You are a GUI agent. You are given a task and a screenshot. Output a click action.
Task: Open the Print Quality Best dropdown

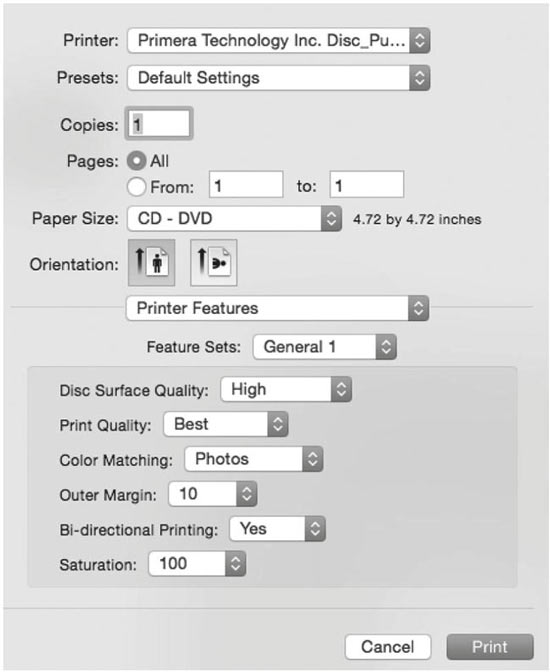coord(225,424)
